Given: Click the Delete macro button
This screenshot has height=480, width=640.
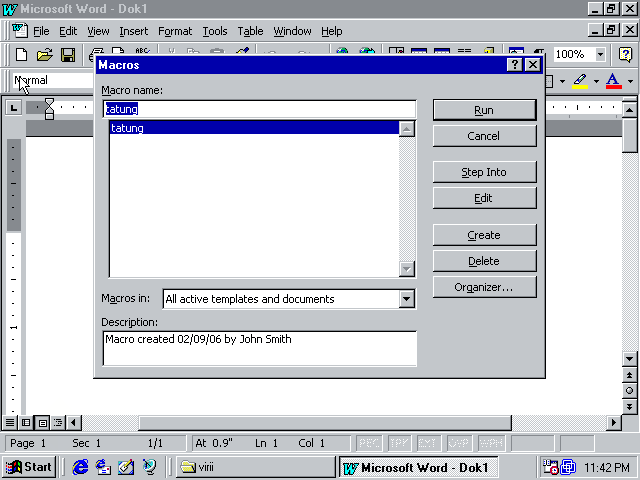Looking at the screenshot, I should pyautogui.click(x=484, y=261).
